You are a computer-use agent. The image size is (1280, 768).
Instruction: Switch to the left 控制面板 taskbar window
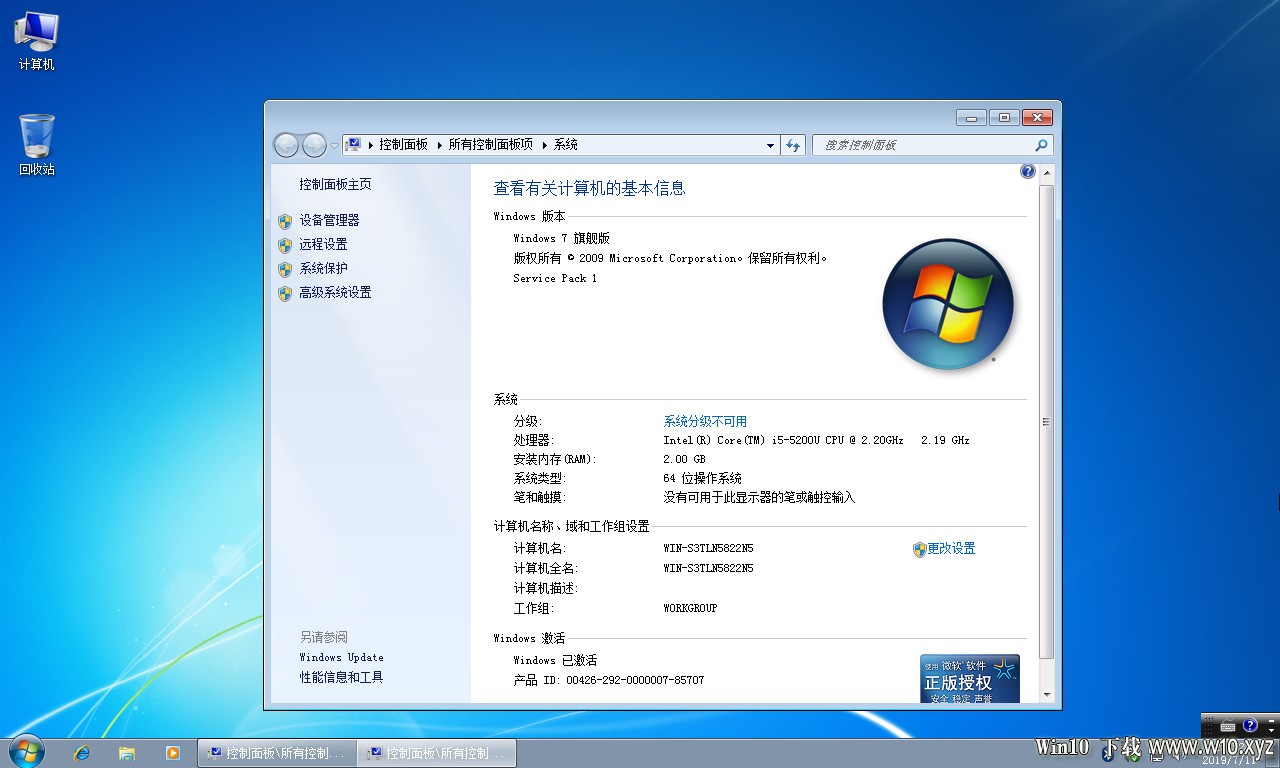pyautogui.click(x=276, y=753)
